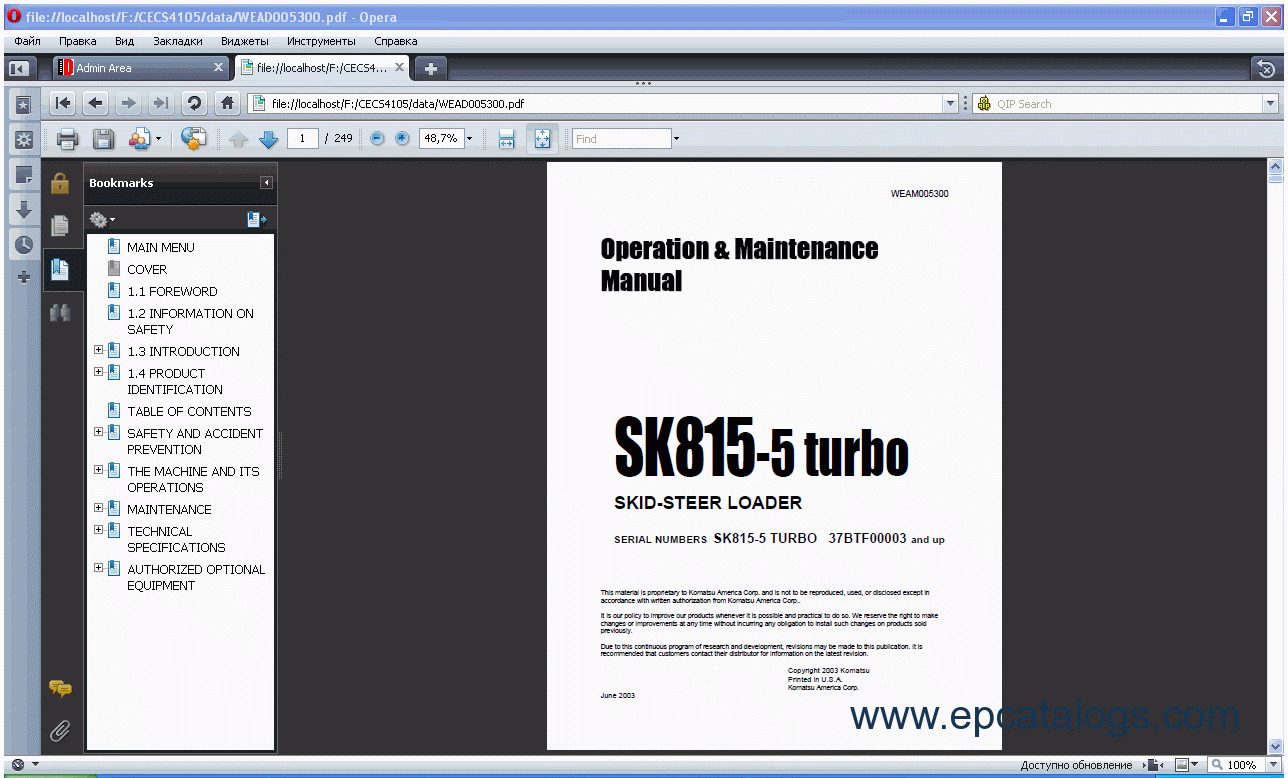Zoom out with the minus magnifier button
1288x778 pixels.
click(377, 139)
